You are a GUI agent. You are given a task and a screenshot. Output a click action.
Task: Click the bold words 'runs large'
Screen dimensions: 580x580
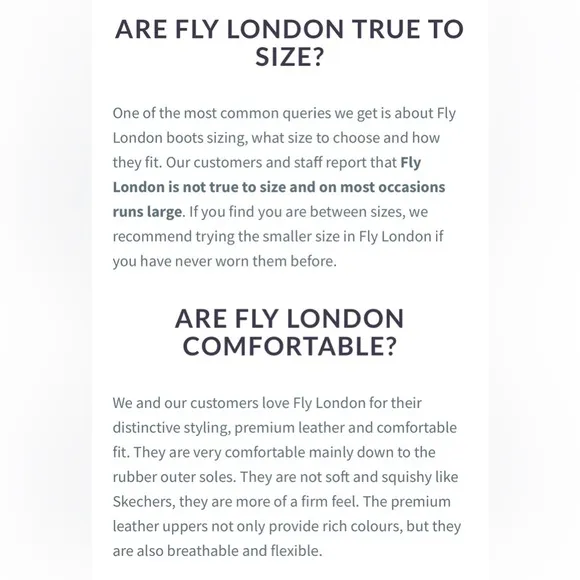(x=147, y=212)
